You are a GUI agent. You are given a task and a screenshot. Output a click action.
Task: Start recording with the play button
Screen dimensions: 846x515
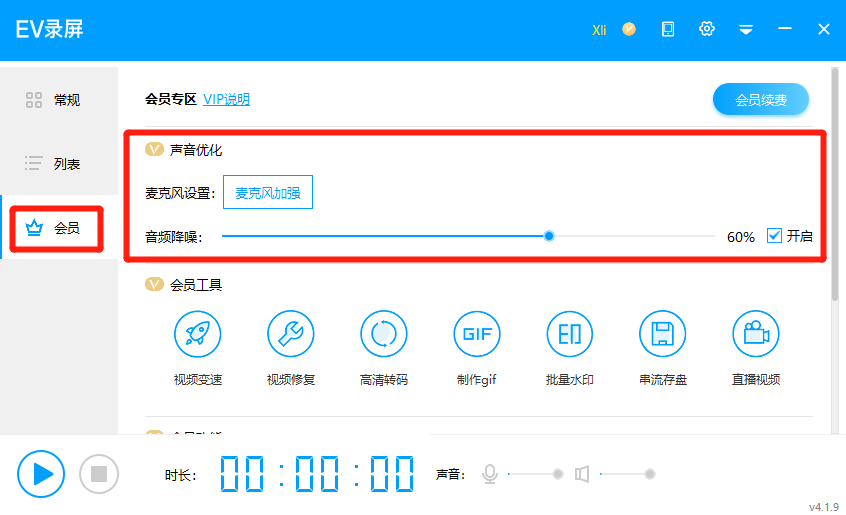point(41,474)
